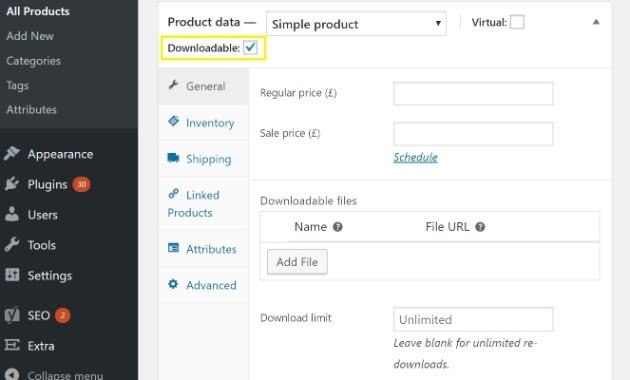This screenshot has width=630, height=380.
Task: Uncheck the Downloadable checkbox
Action: [250, 48]
